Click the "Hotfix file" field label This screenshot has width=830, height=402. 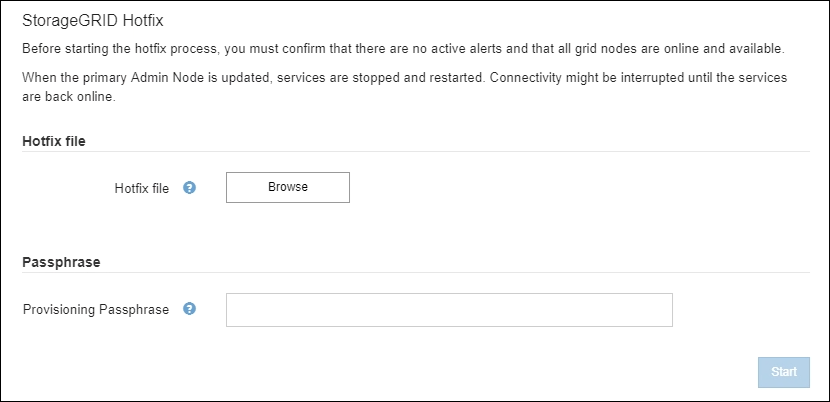[141, 188]
